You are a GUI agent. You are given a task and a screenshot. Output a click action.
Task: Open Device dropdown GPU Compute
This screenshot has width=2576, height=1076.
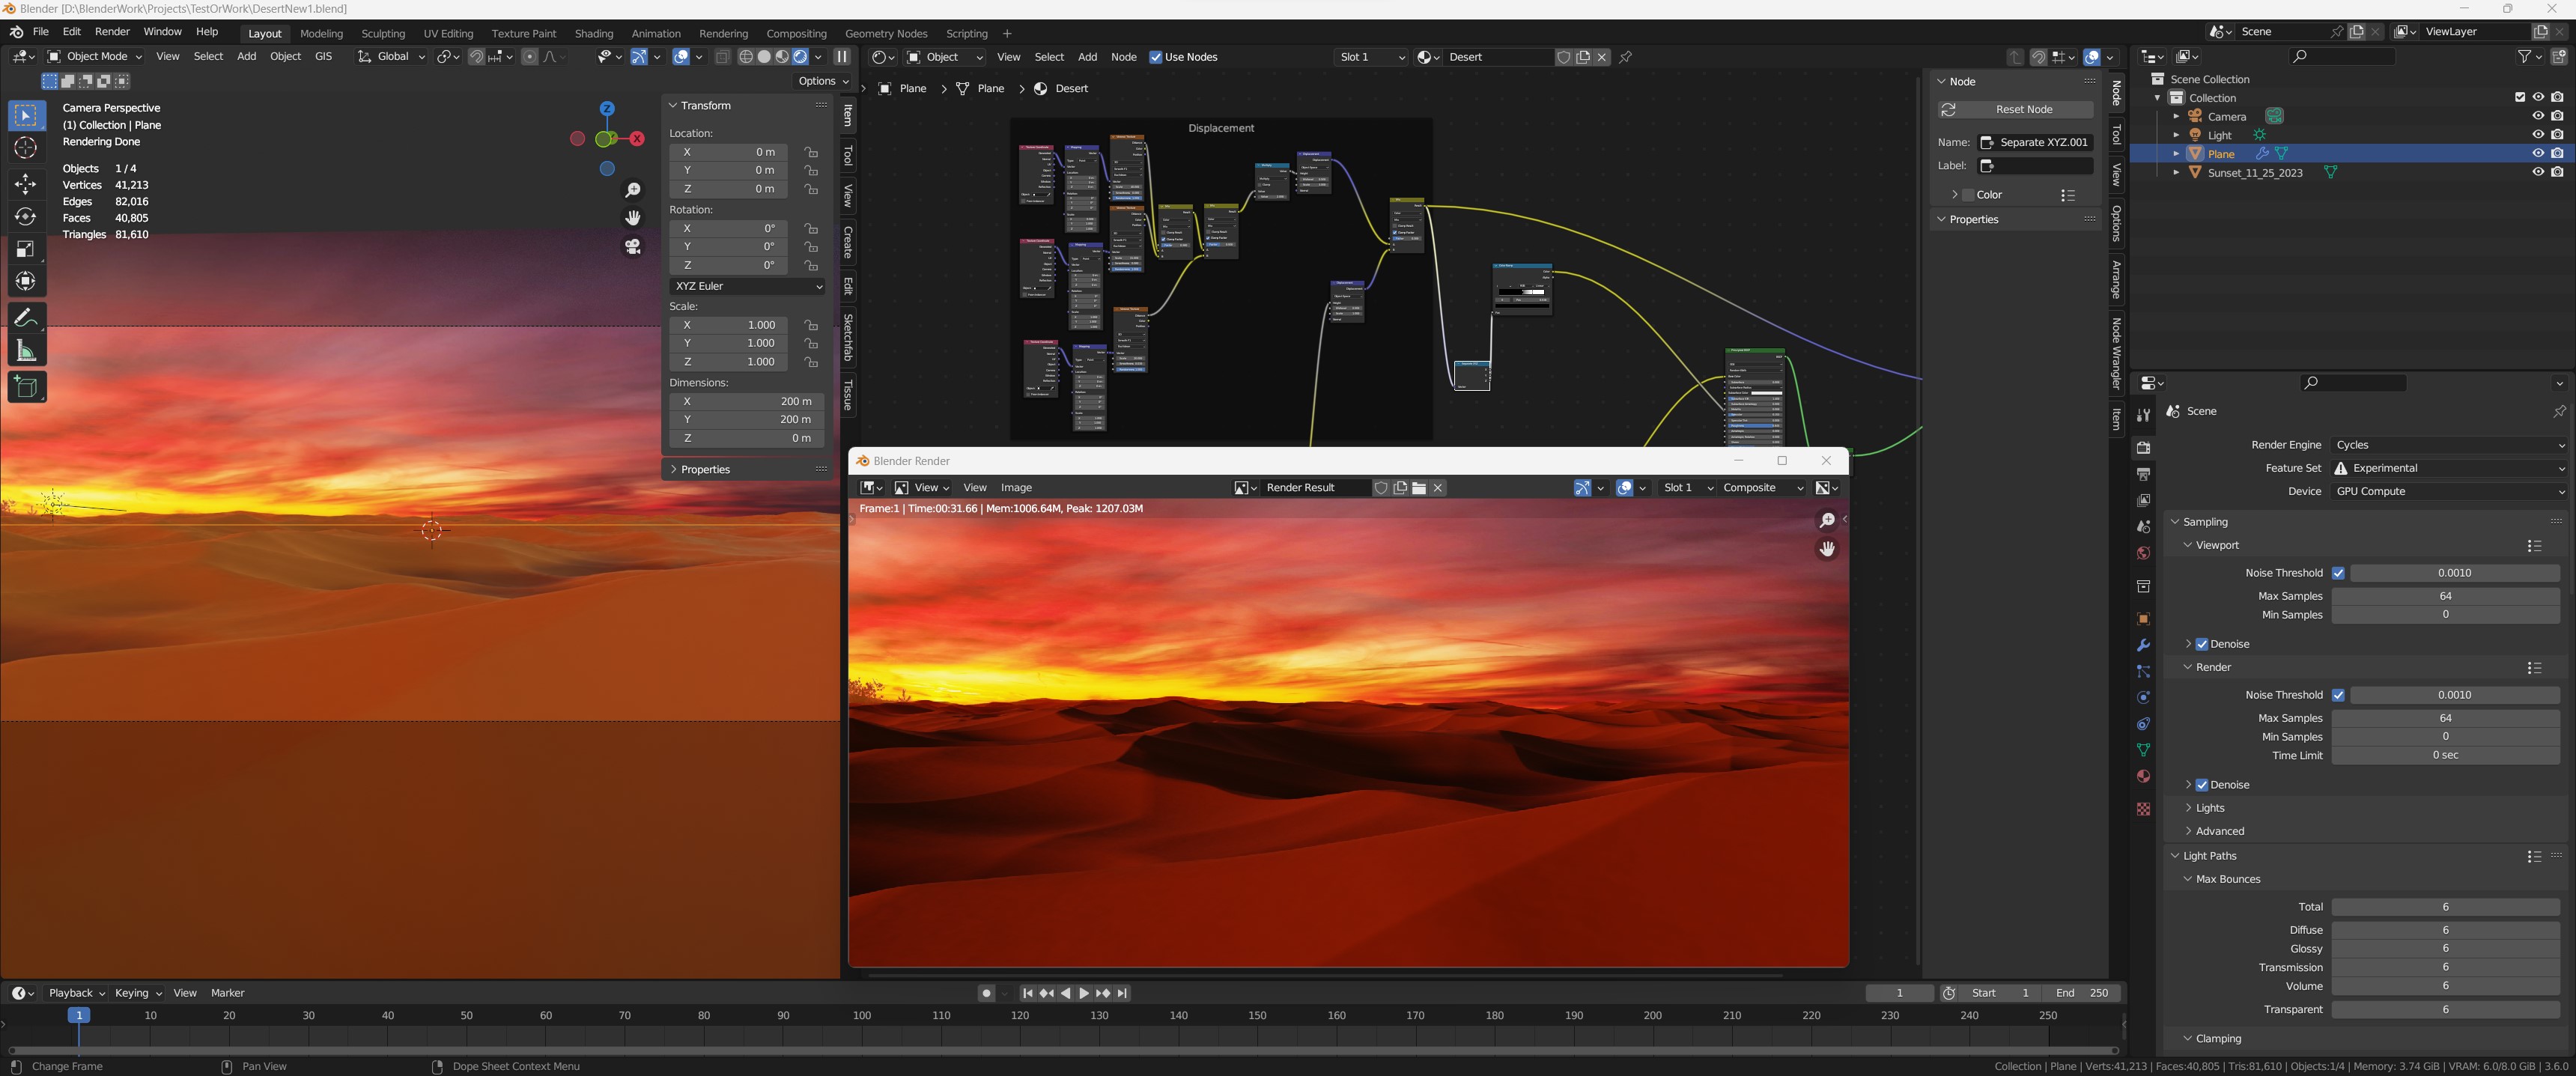(2449, 491)
